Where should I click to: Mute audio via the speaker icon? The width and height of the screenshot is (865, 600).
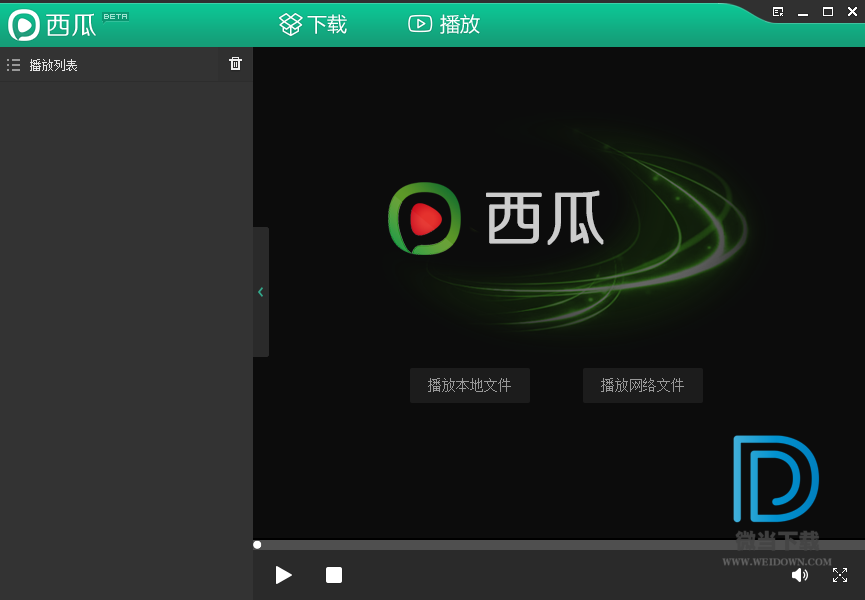[799, 575]
